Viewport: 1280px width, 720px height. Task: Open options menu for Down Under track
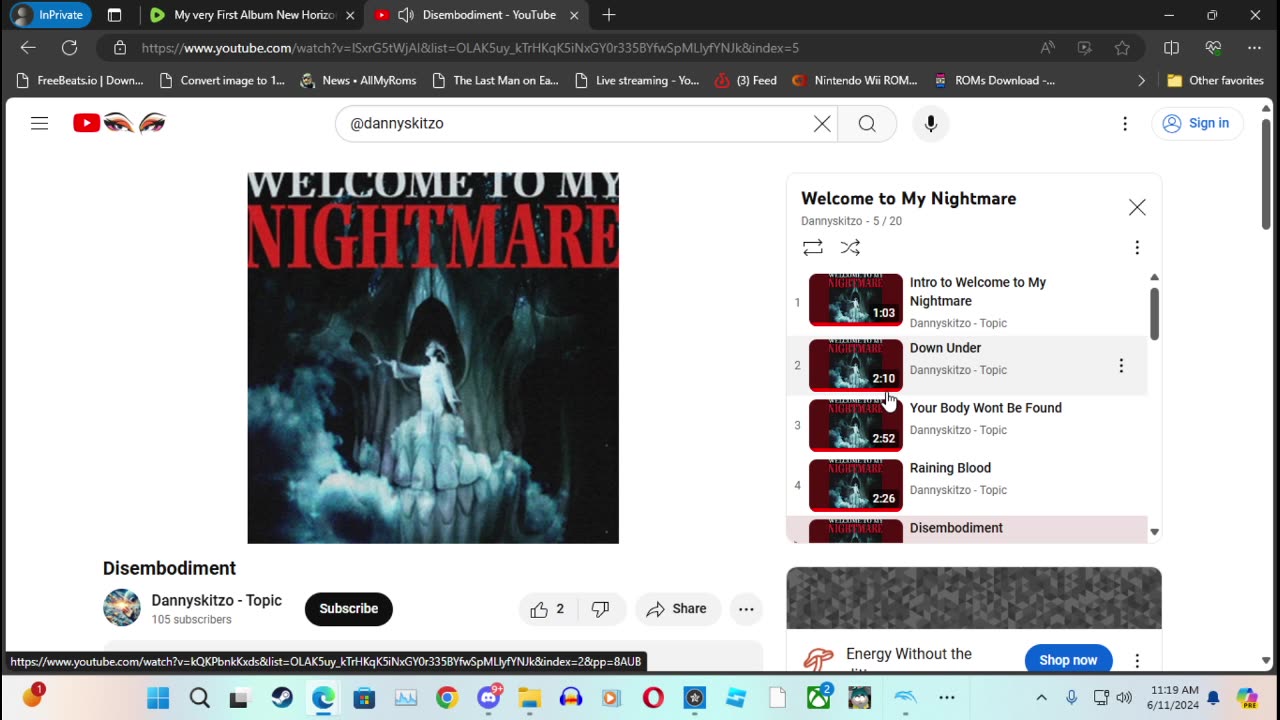tap(1121, 366)
